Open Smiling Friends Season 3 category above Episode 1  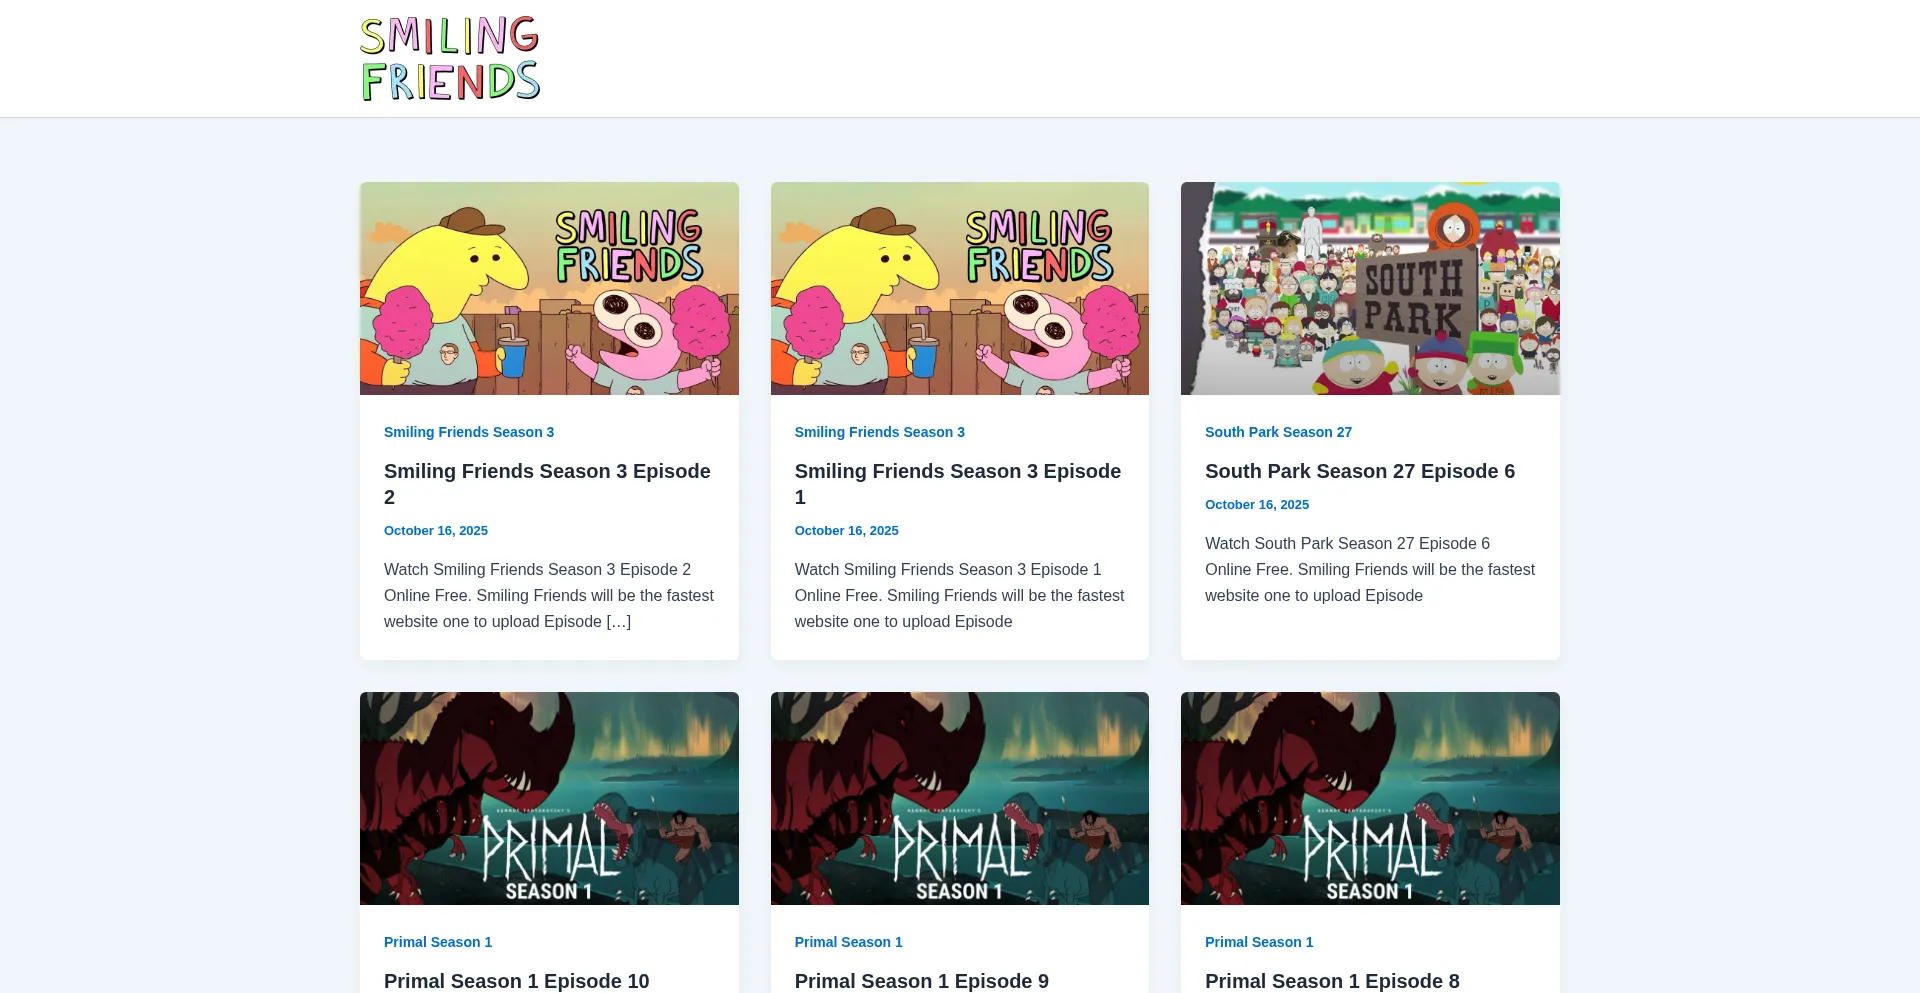point(880,432)
